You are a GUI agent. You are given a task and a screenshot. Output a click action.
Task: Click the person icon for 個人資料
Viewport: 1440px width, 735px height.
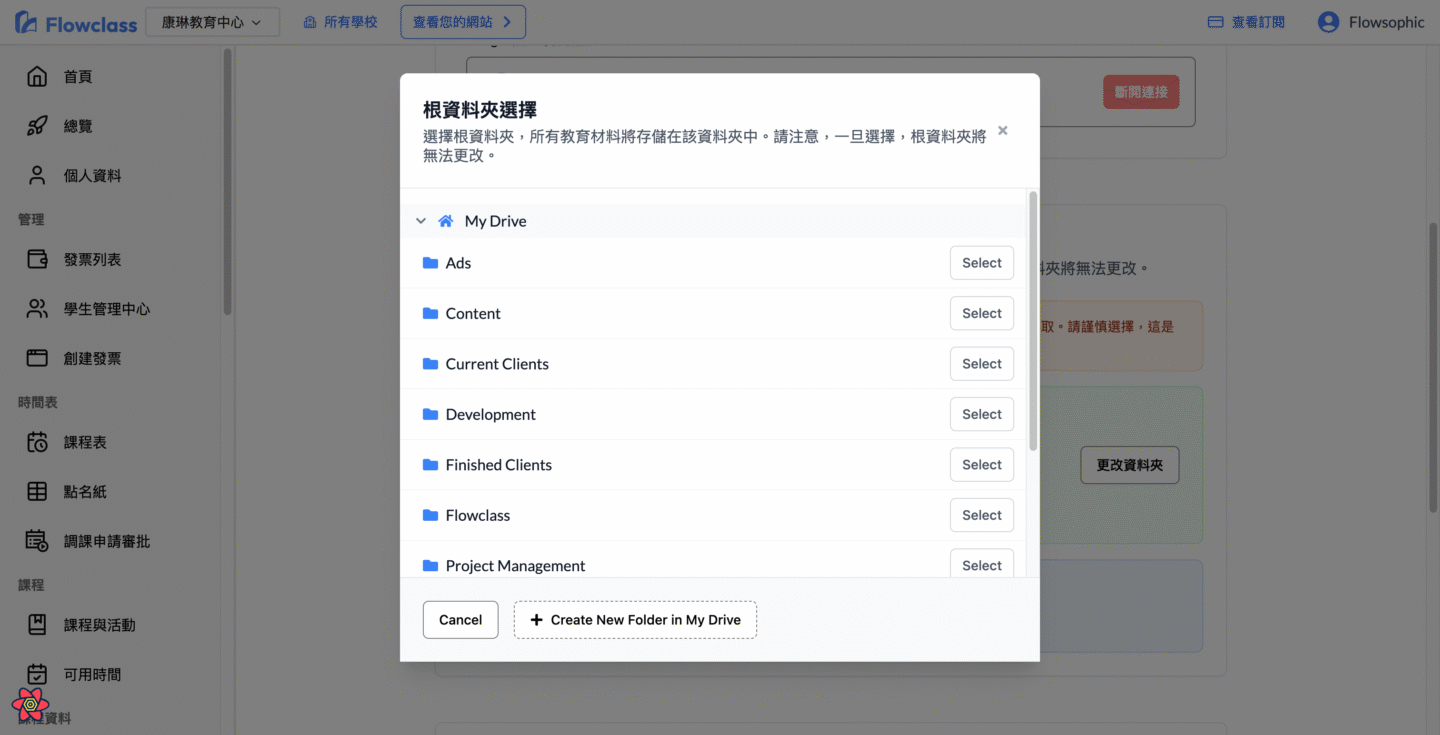tap(37, 176)
